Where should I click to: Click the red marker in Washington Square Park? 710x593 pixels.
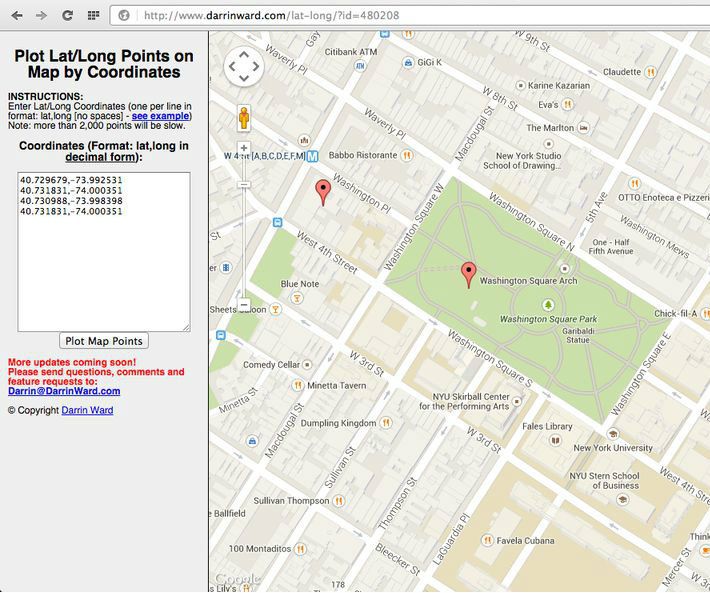[x=469, y=275]
